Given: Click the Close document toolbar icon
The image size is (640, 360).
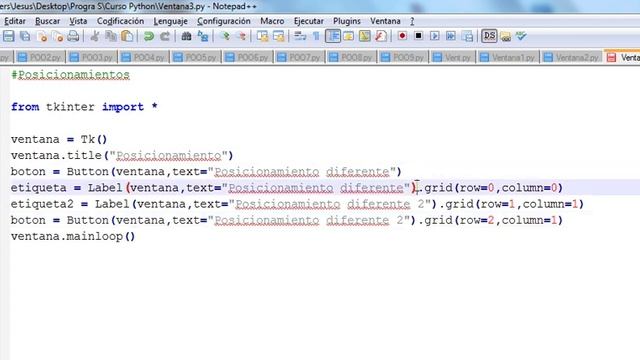Looking at the screenshot, I should [x=42, y=36].
